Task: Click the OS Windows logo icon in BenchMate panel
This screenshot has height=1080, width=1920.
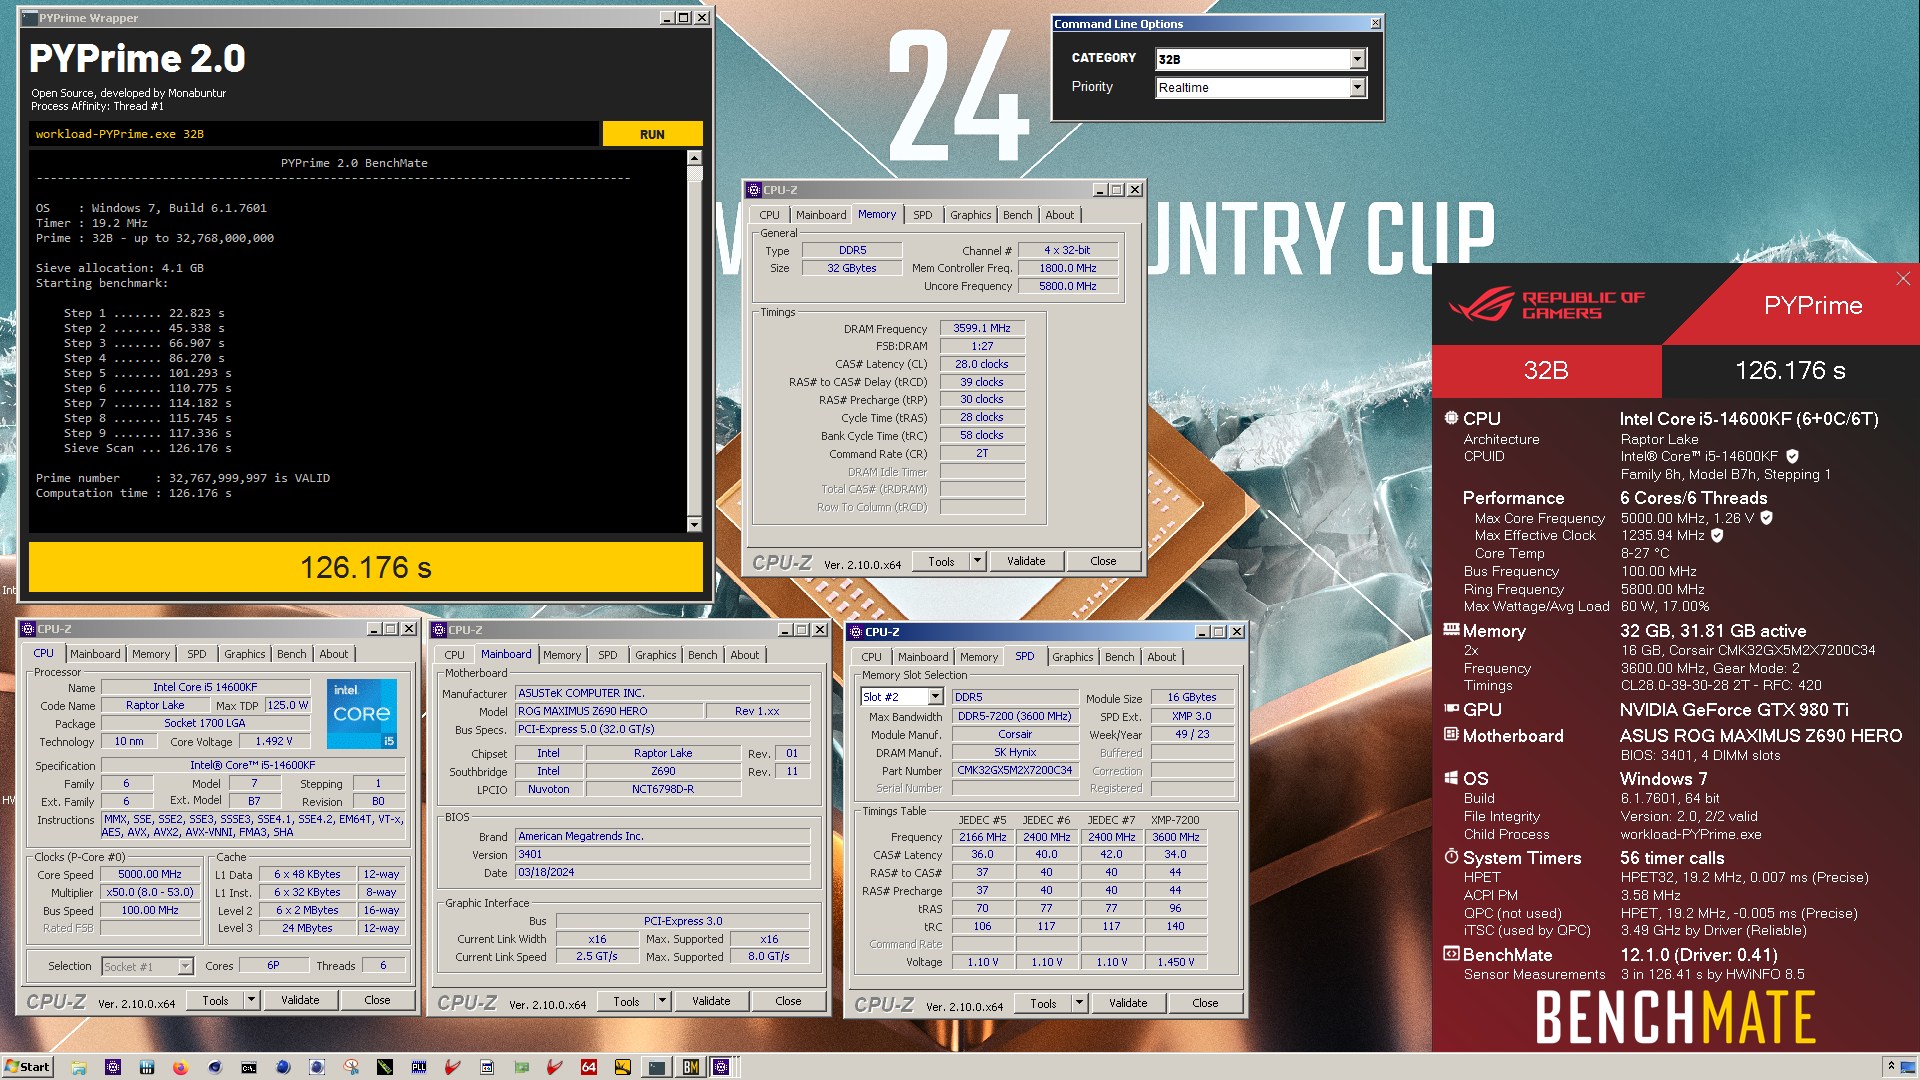Action: (x=1451, y=777)
